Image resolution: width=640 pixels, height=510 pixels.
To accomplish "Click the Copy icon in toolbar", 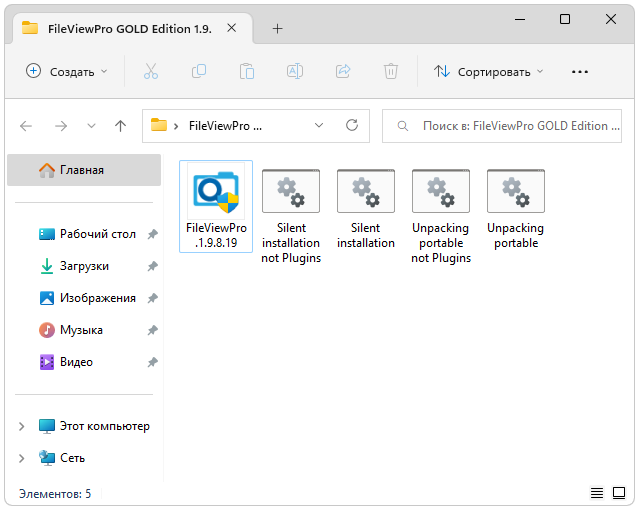I will pos(199,71).
